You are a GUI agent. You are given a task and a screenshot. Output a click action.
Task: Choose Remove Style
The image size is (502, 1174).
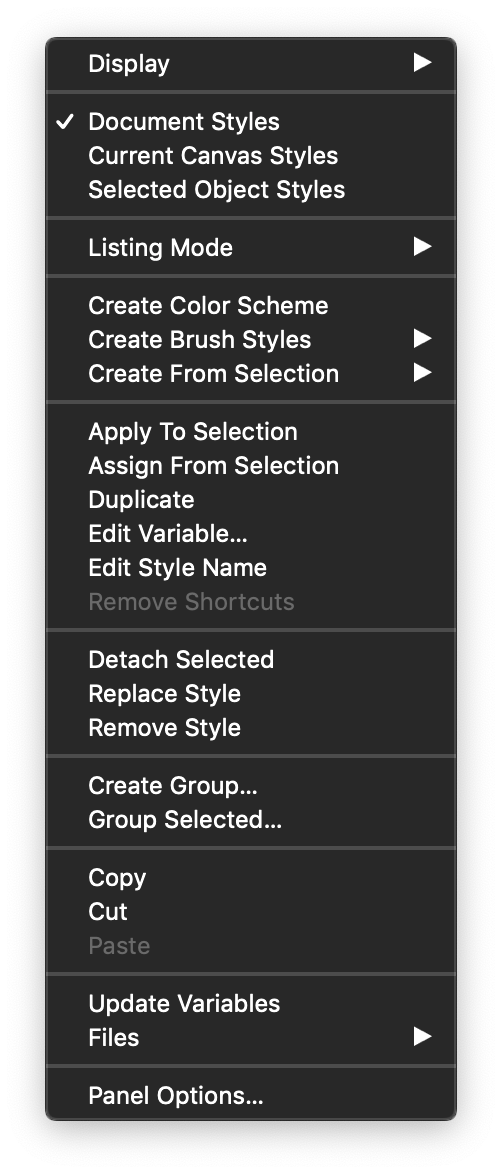click(251, 728)
